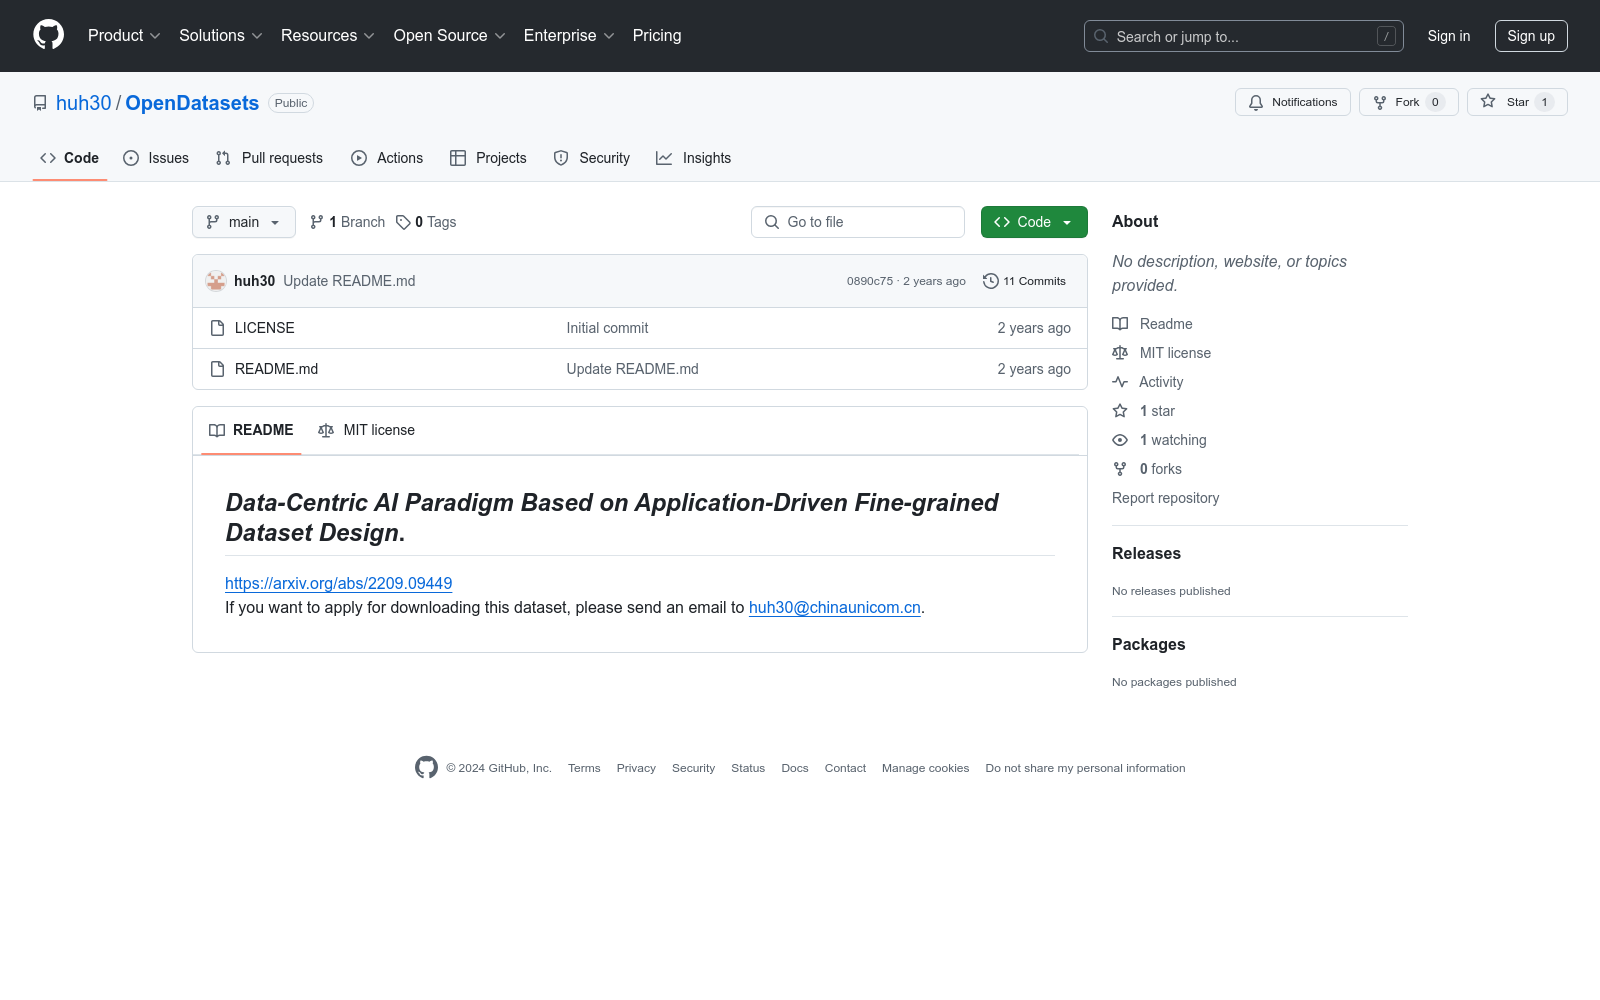Click the huh30 avatar in commit row

[216, 281]
